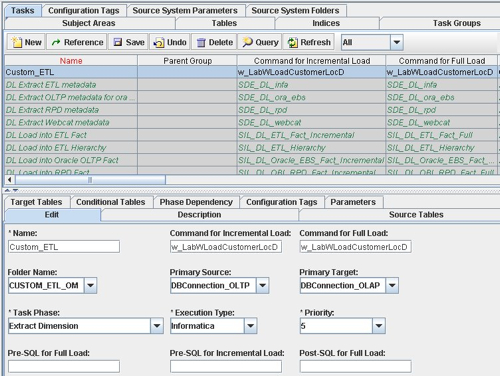
Task: Click the first SDE_DL_webcat command cell
Action: pyautogui.click(x=311, y=122)
